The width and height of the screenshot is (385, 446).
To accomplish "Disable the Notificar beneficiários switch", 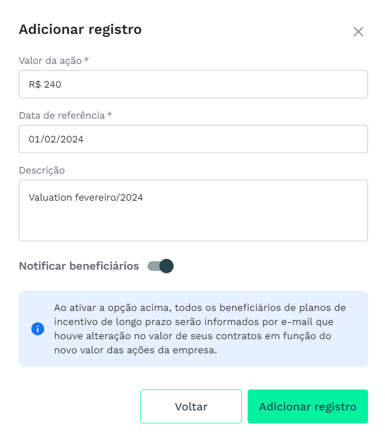I will point(161,266).
